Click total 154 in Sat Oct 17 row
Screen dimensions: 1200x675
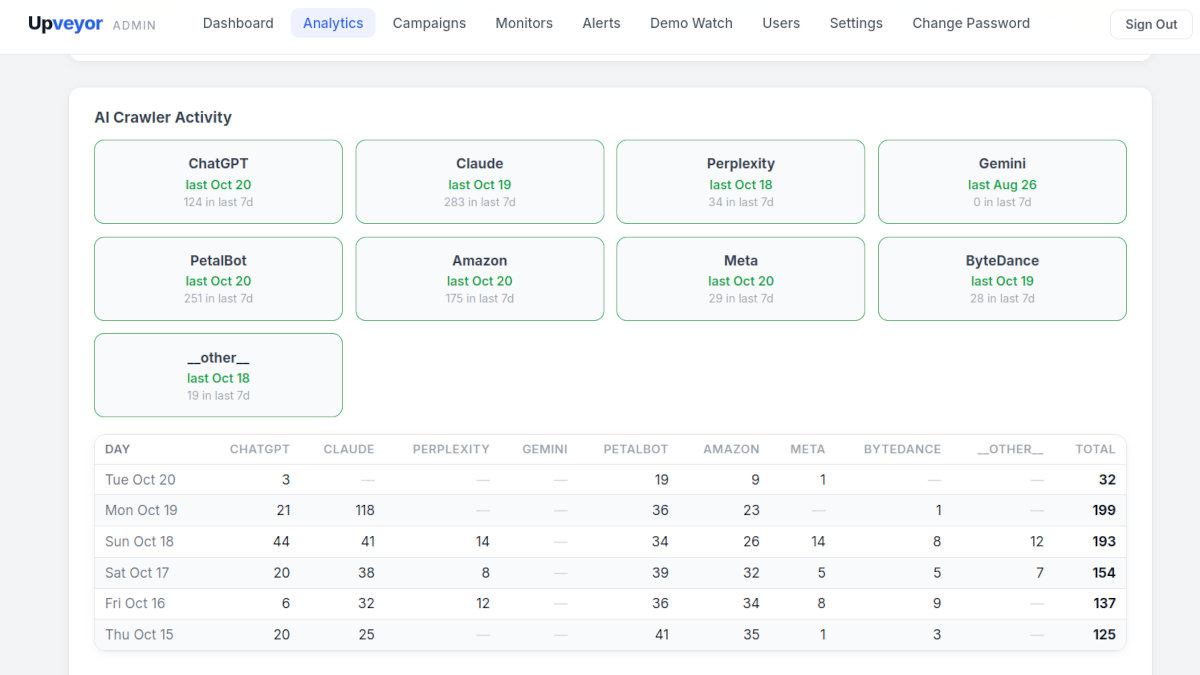[x=1104, y=573]
